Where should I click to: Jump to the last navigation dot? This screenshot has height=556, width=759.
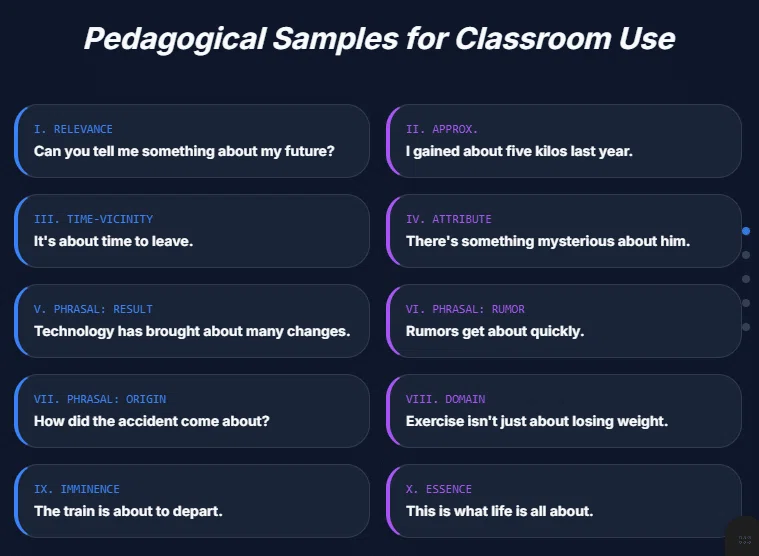746,327
